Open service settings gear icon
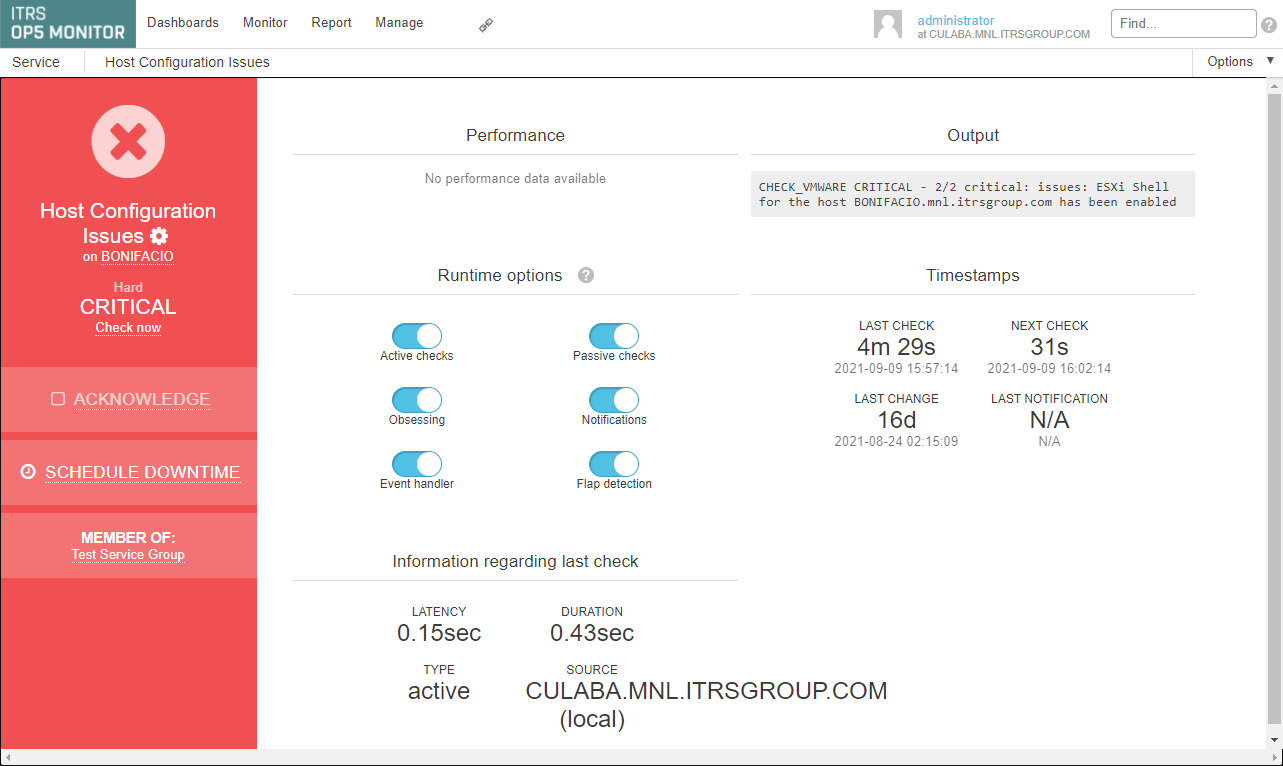The width and height of the screenshot is (1283, 766). [159, 236]
